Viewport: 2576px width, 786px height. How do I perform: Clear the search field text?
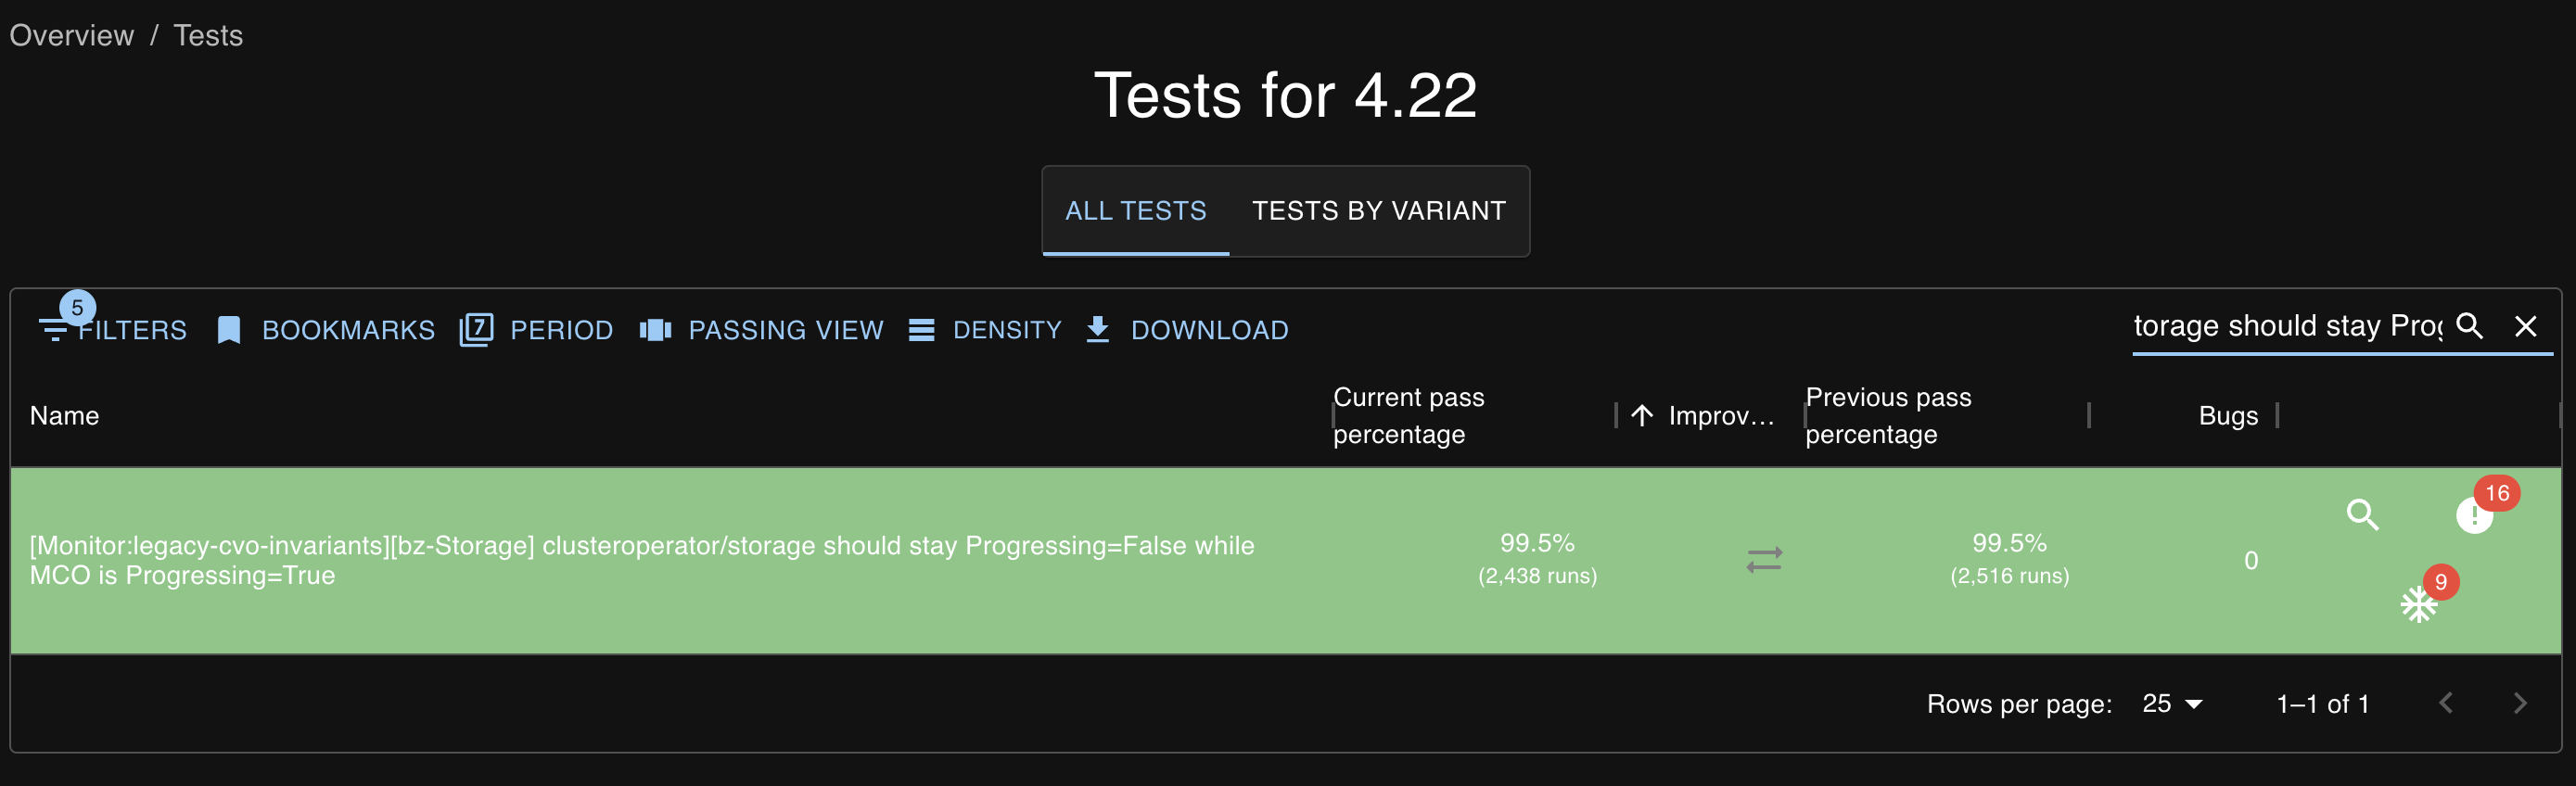click(2525, 326)
